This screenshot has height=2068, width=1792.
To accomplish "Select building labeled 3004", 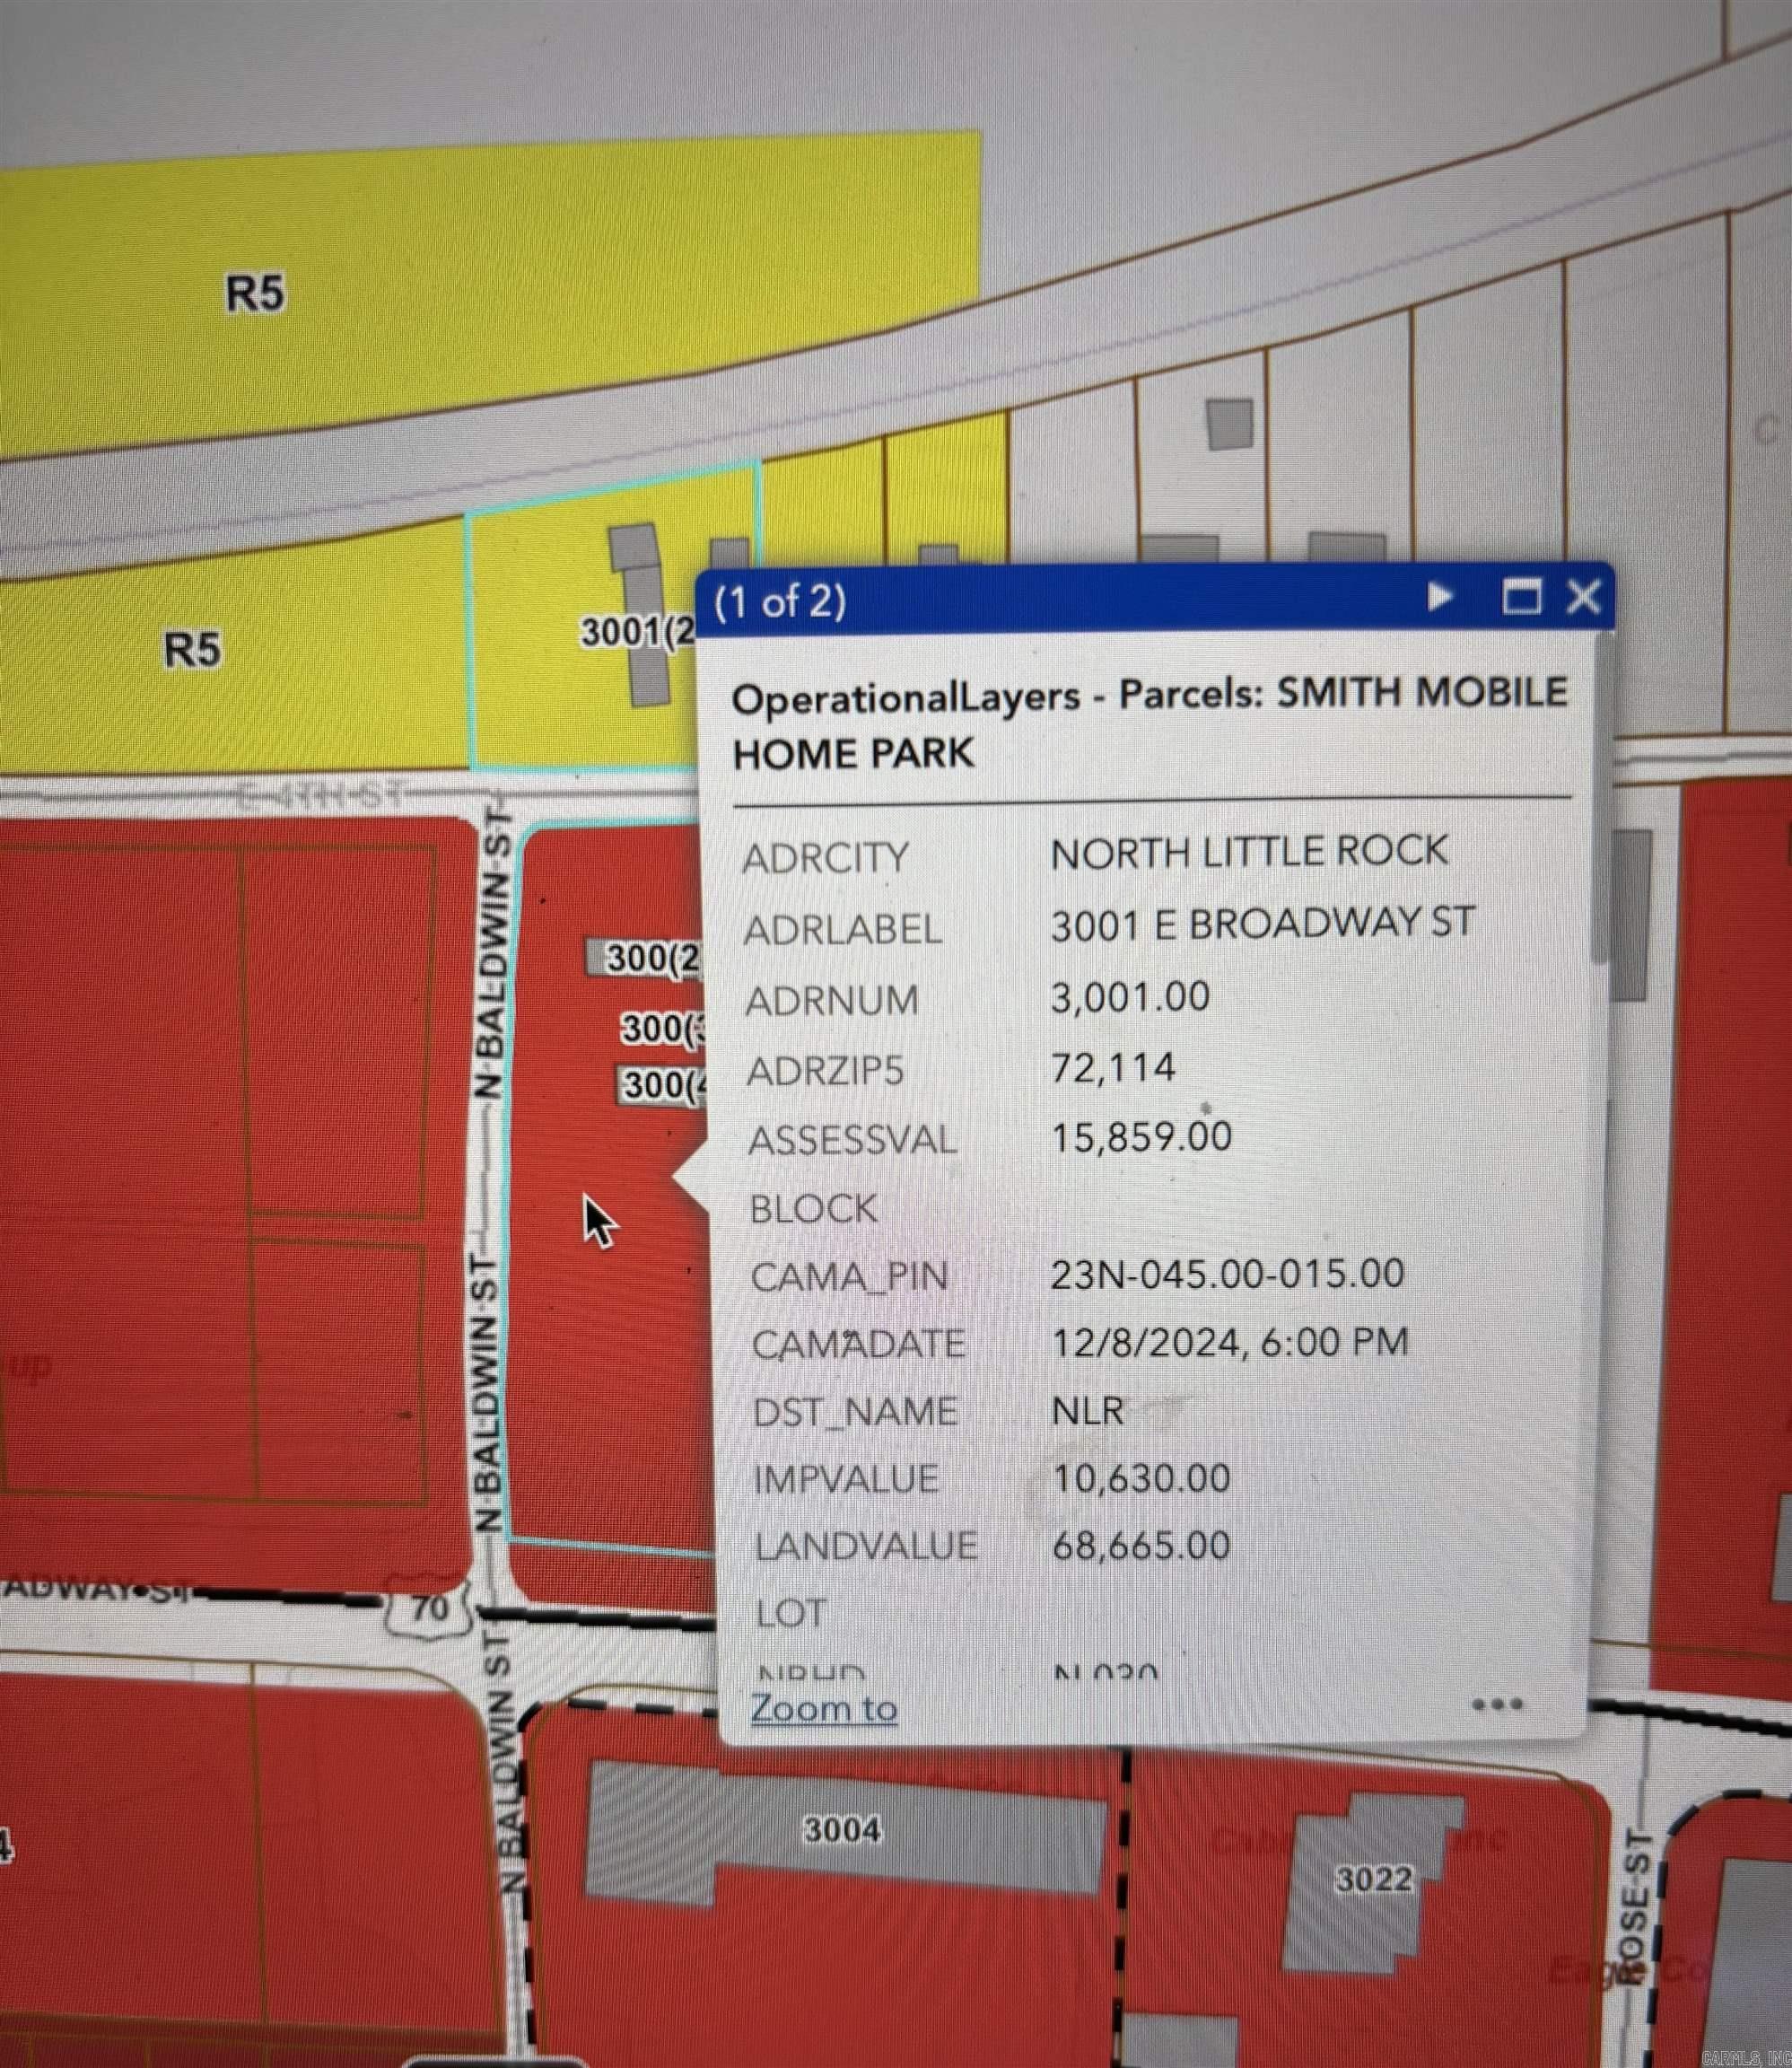I will [x=843, y=1830].
